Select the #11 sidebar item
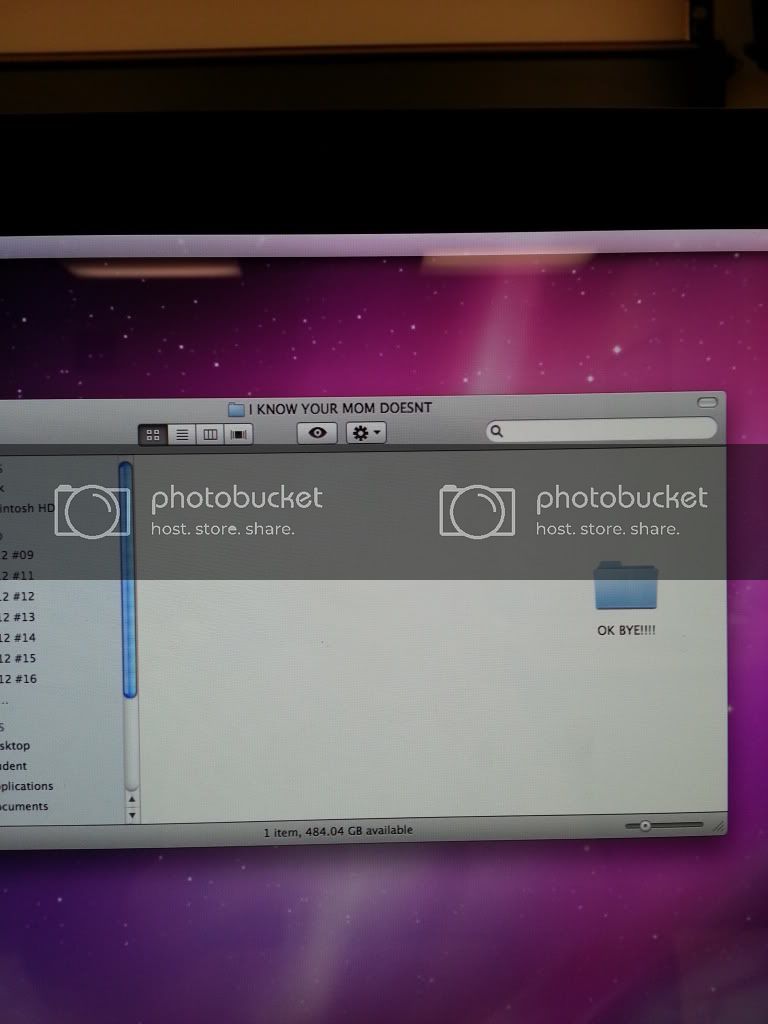This screenshot has width=768, height=1024. pyautogui.click(x=18, y=576)
